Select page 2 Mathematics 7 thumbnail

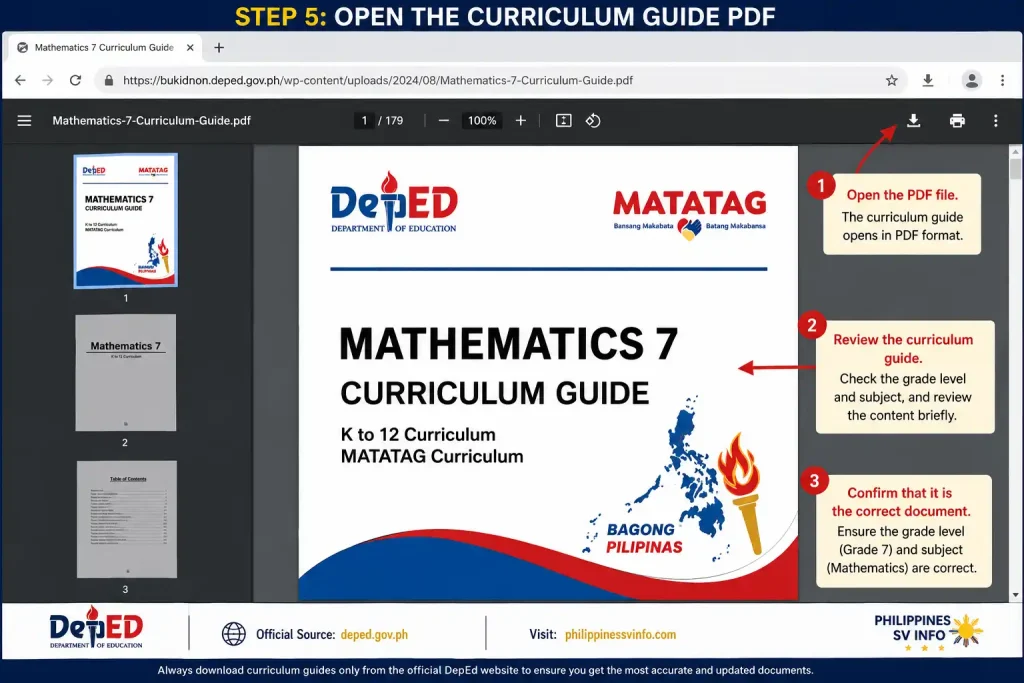point(125,373)
